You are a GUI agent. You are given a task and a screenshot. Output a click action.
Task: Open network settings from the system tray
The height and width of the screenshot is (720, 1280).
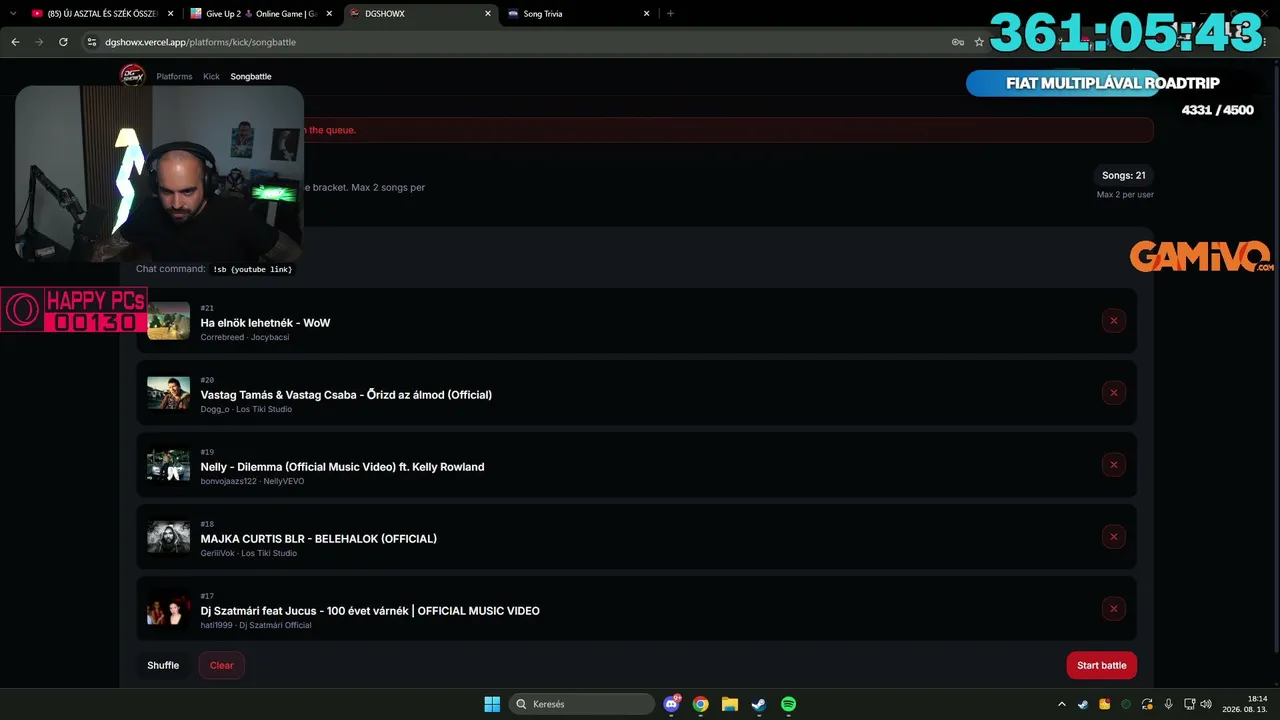1189,704
